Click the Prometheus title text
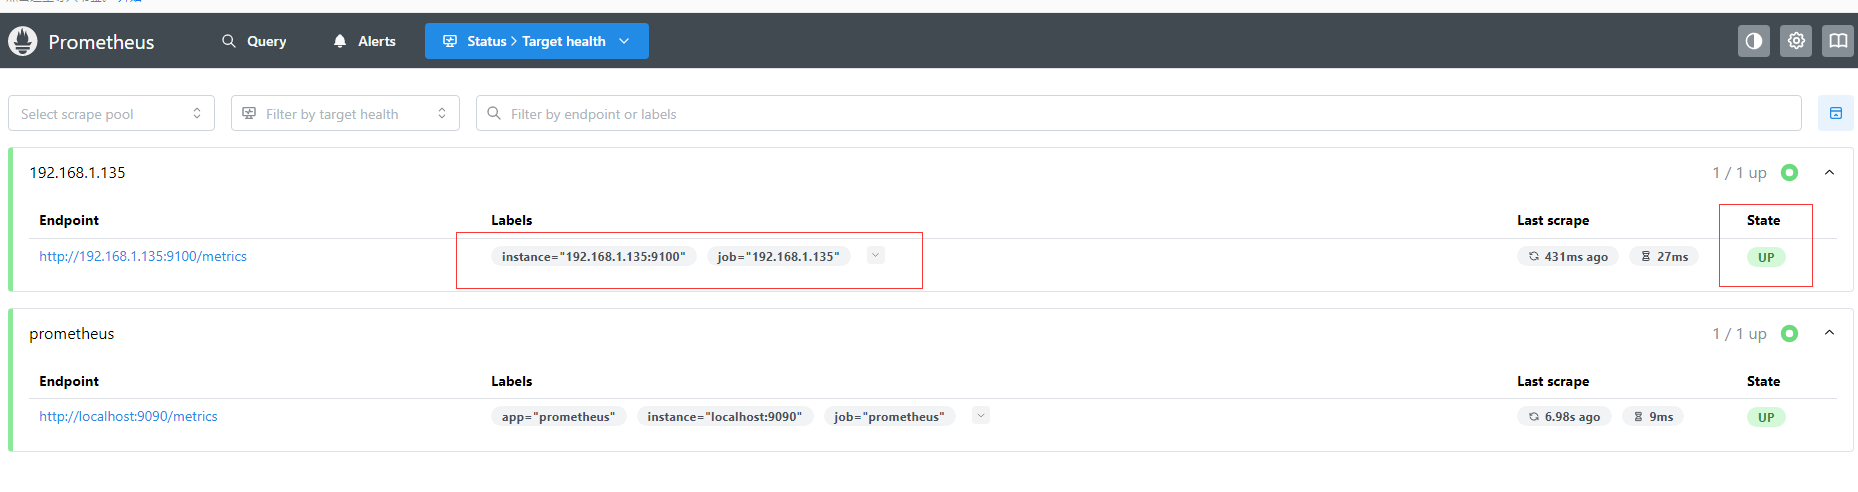 [101, 42]
